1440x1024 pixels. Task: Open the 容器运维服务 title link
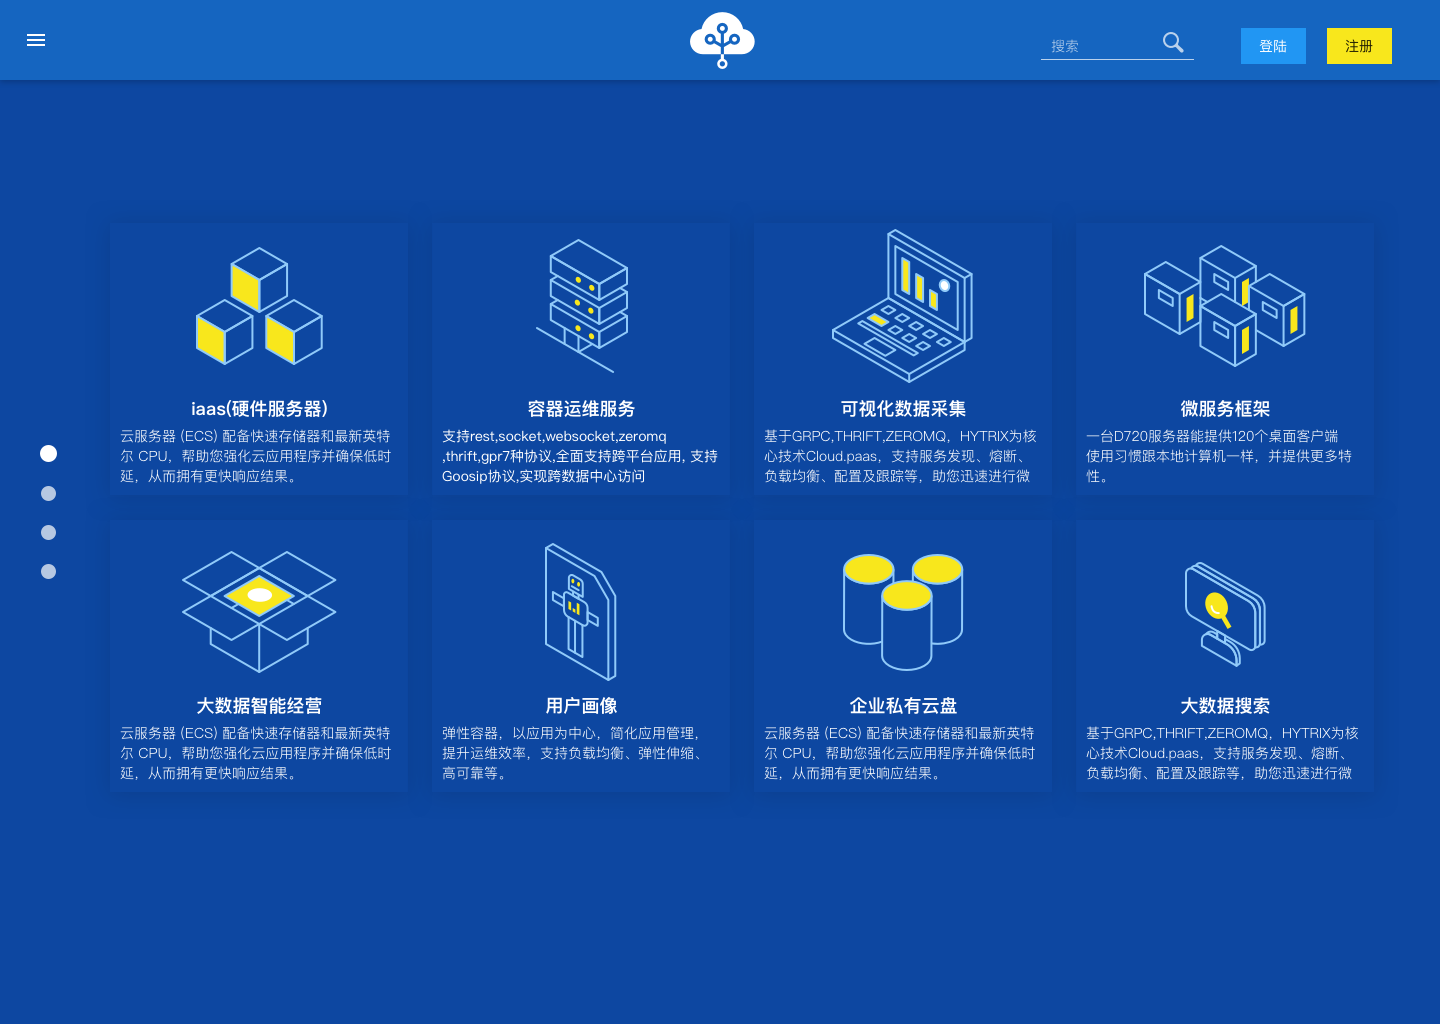[x=581, y=409]
